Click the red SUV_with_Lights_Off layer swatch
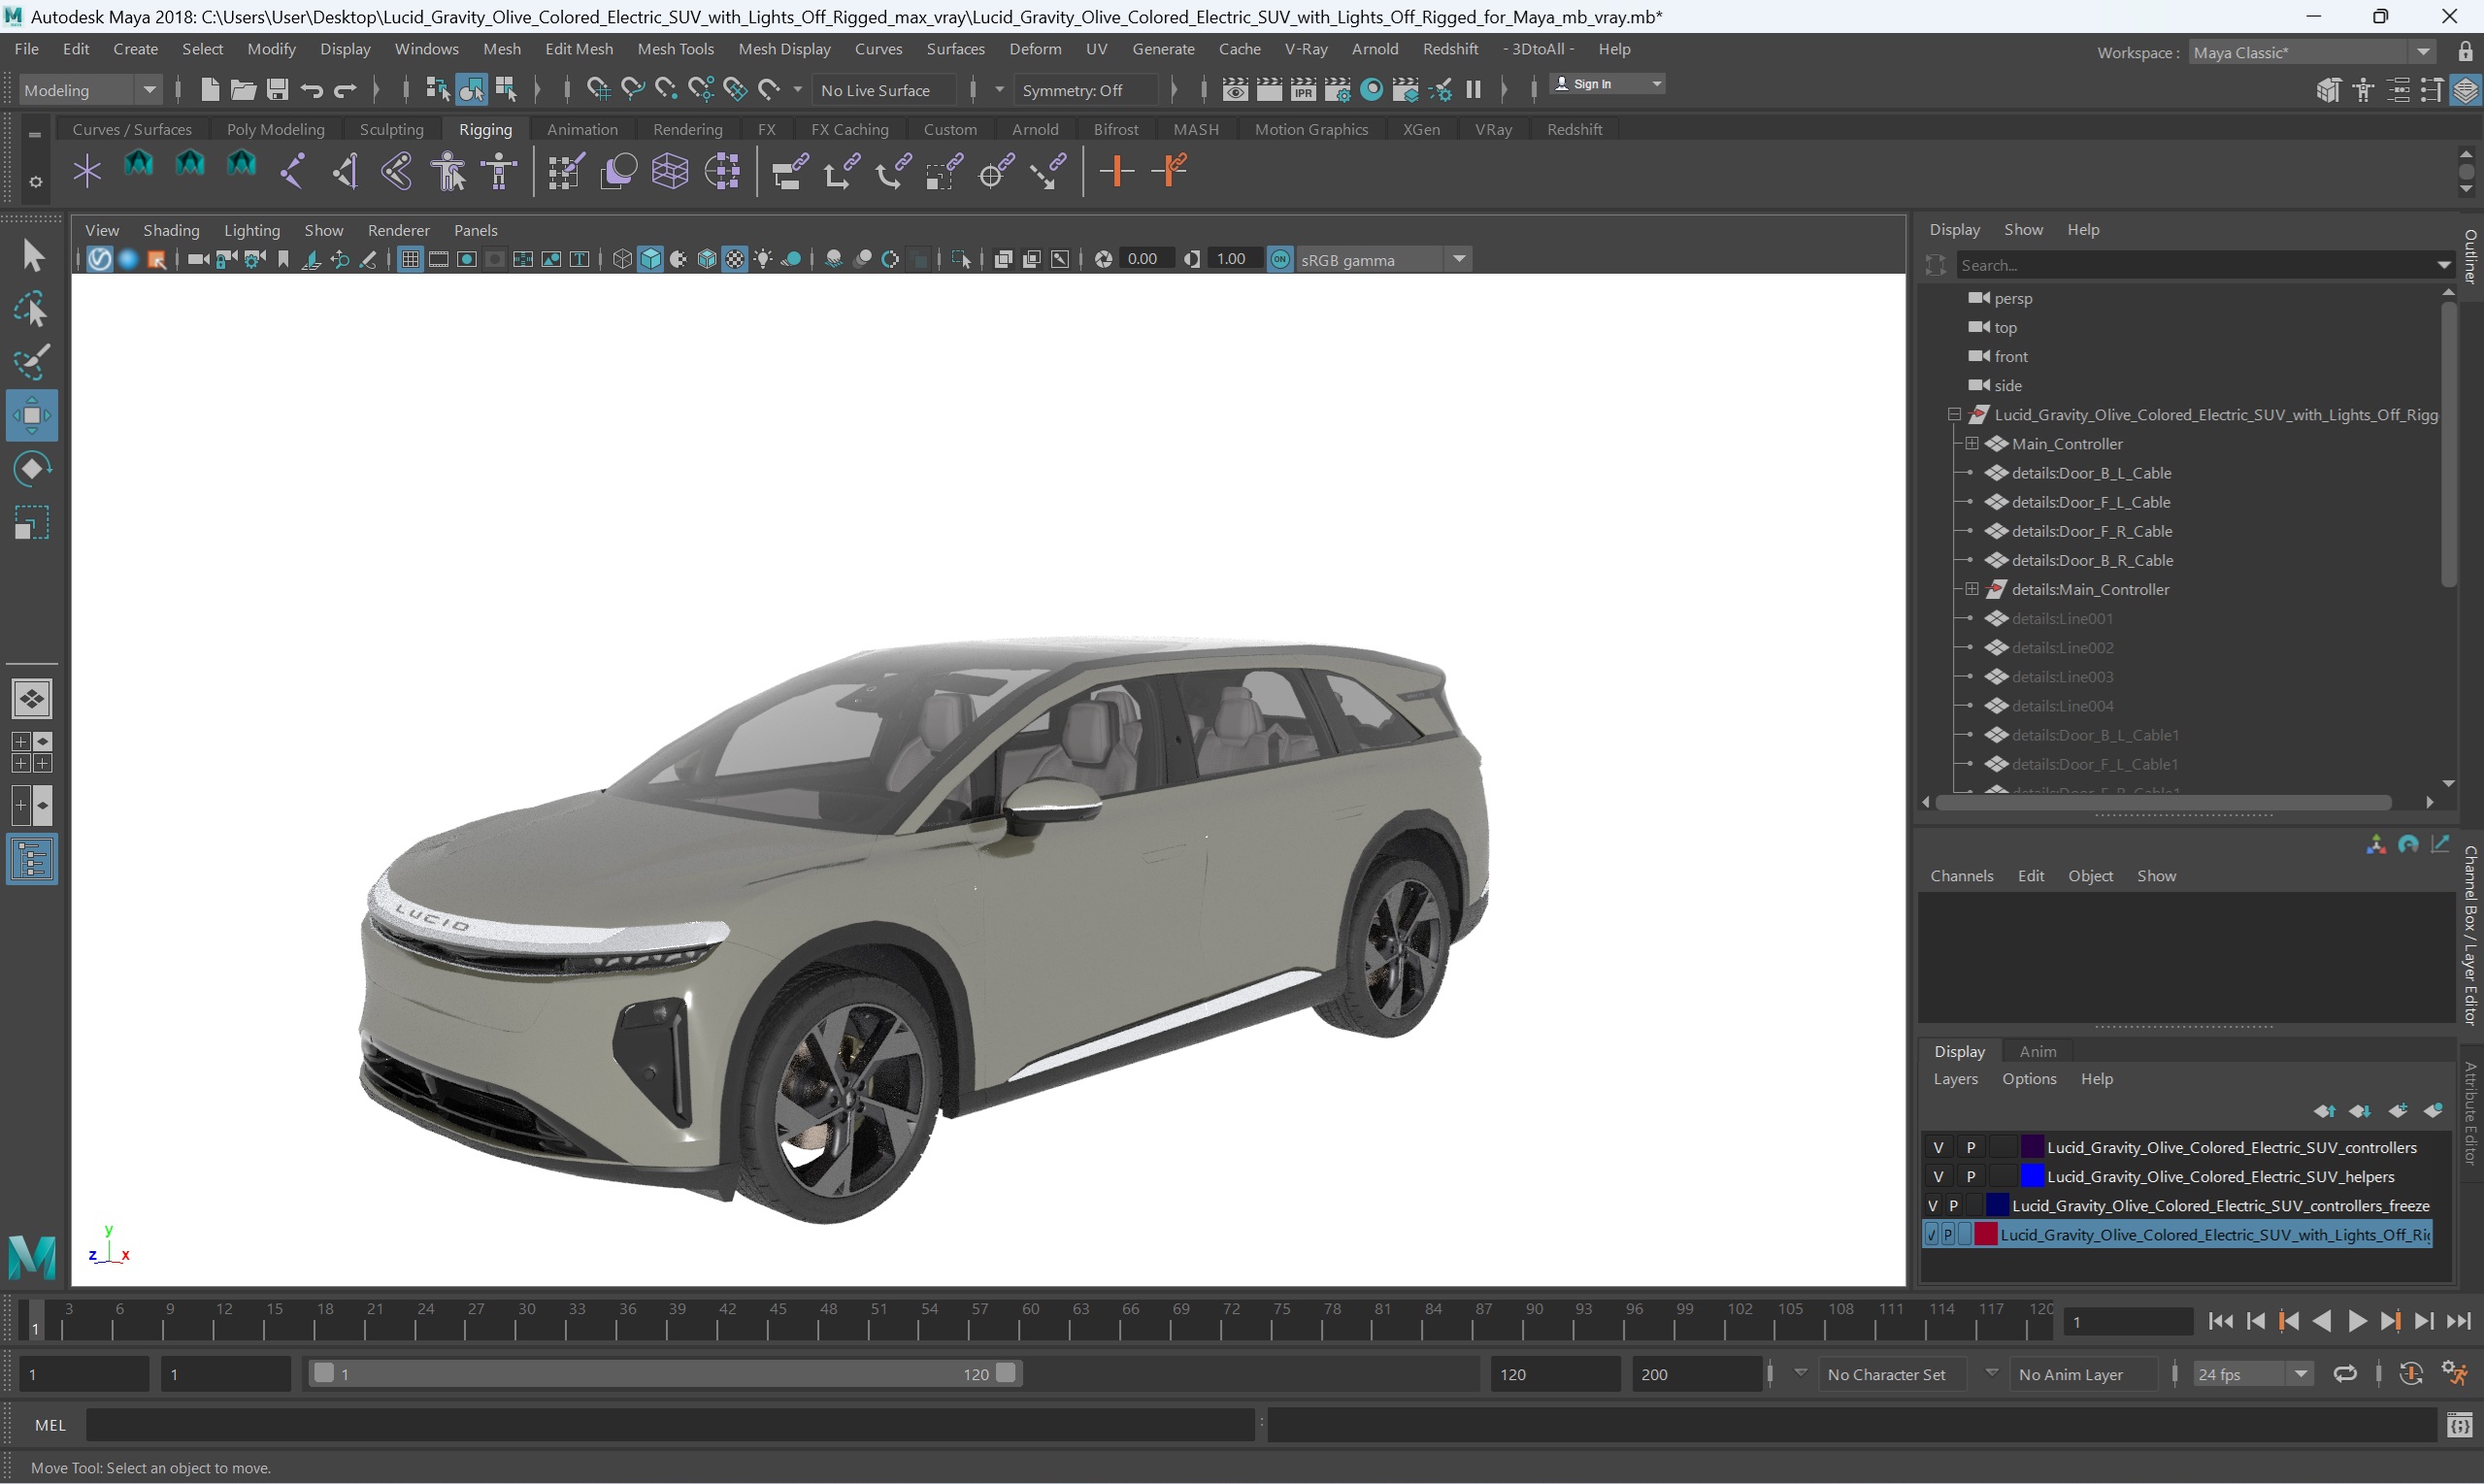Screen dimensions: 2484x1484 [1986, 1234]
